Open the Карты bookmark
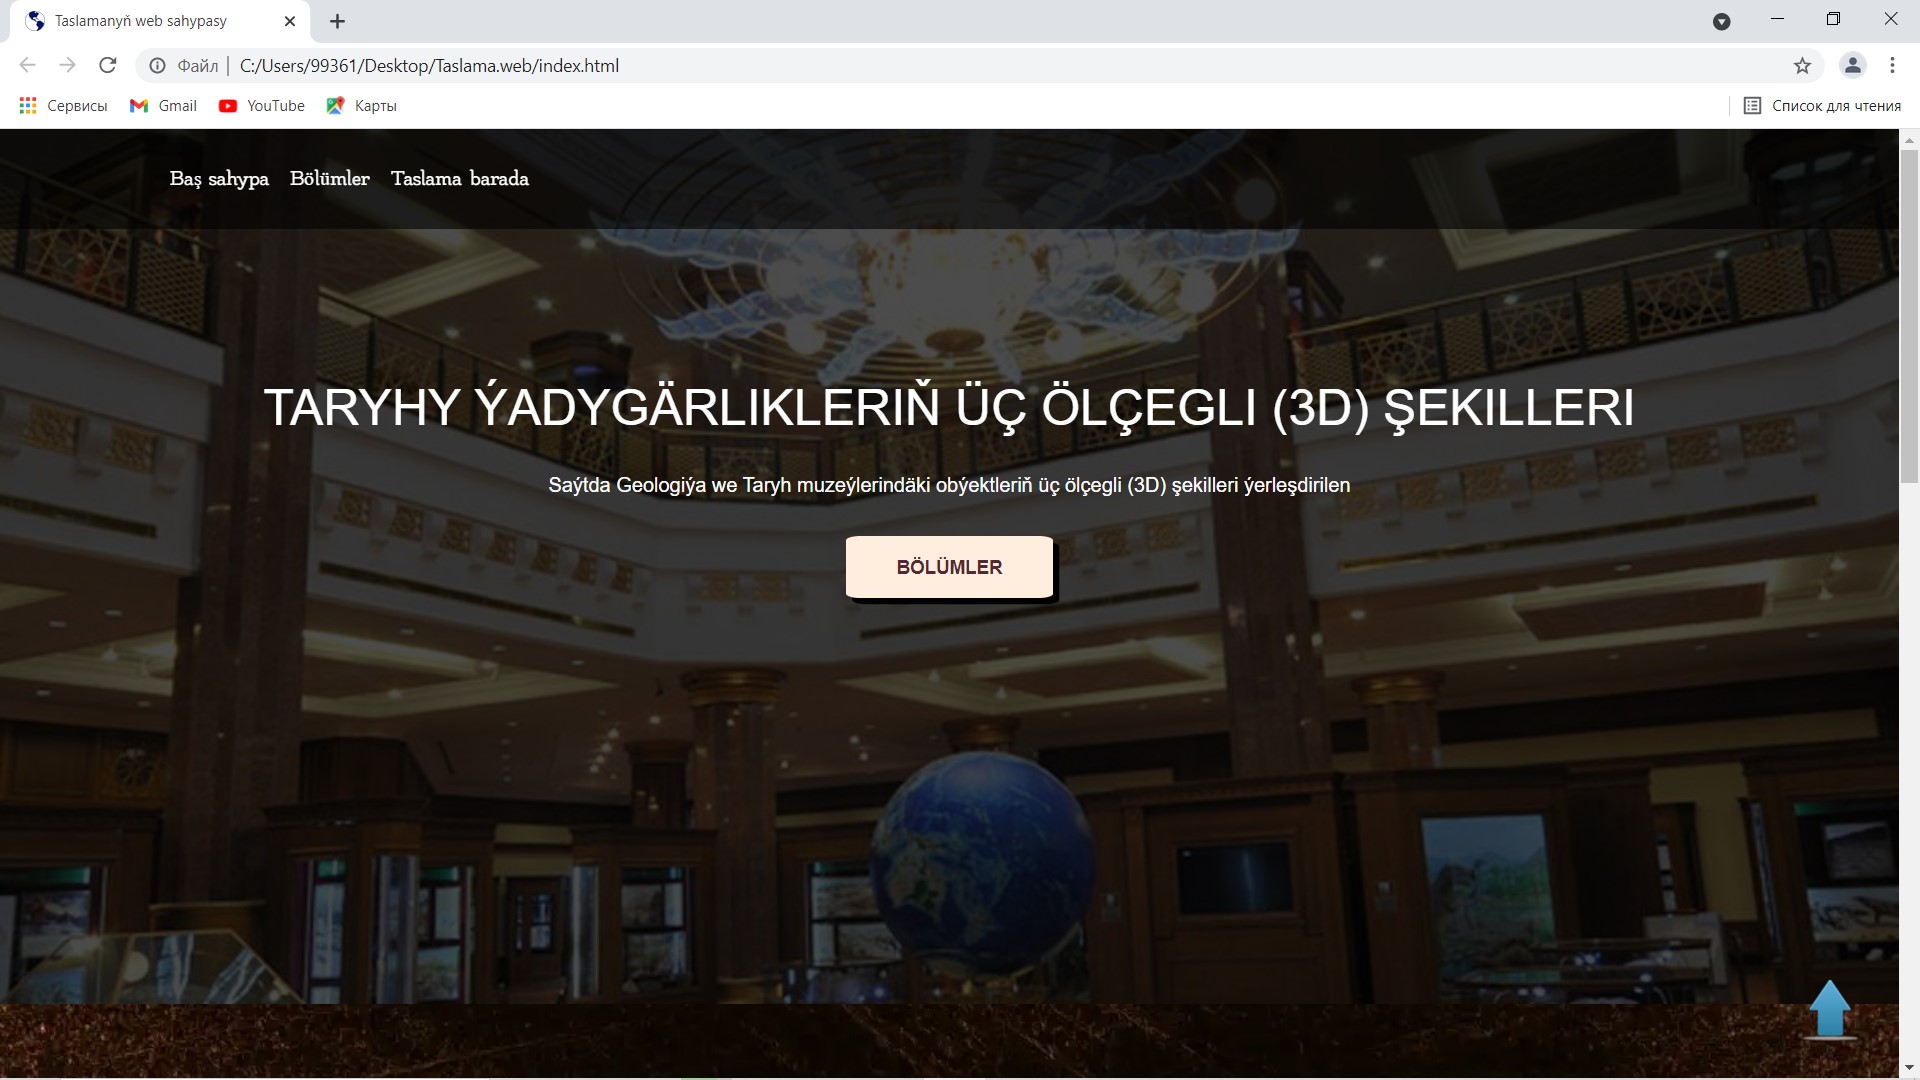1920x1080 pixels. click(361, 106)
